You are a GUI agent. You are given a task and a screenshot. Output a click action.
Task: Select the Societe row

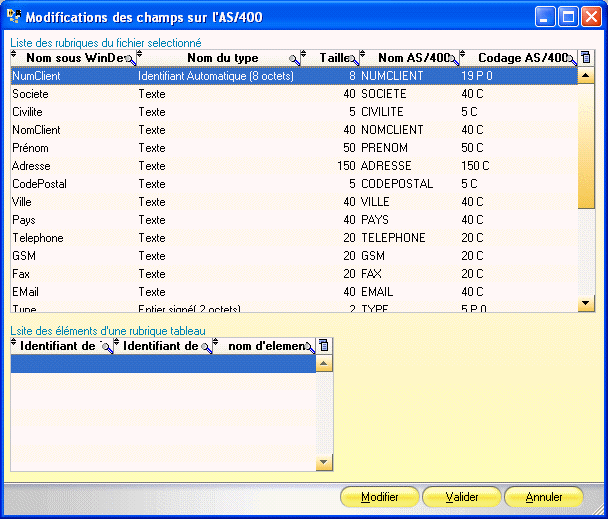294,94
